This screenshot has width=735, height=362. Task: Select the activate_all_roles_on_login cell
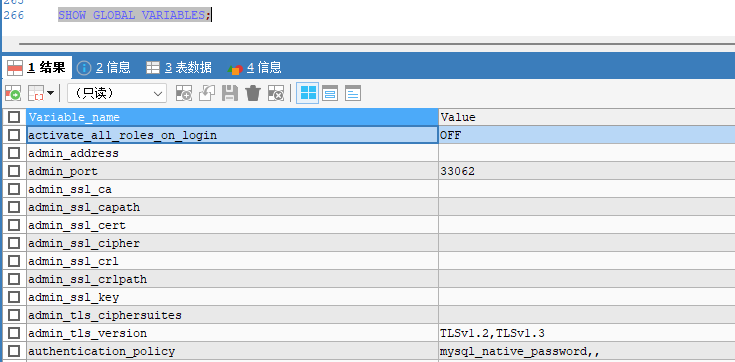coord(232,135)
